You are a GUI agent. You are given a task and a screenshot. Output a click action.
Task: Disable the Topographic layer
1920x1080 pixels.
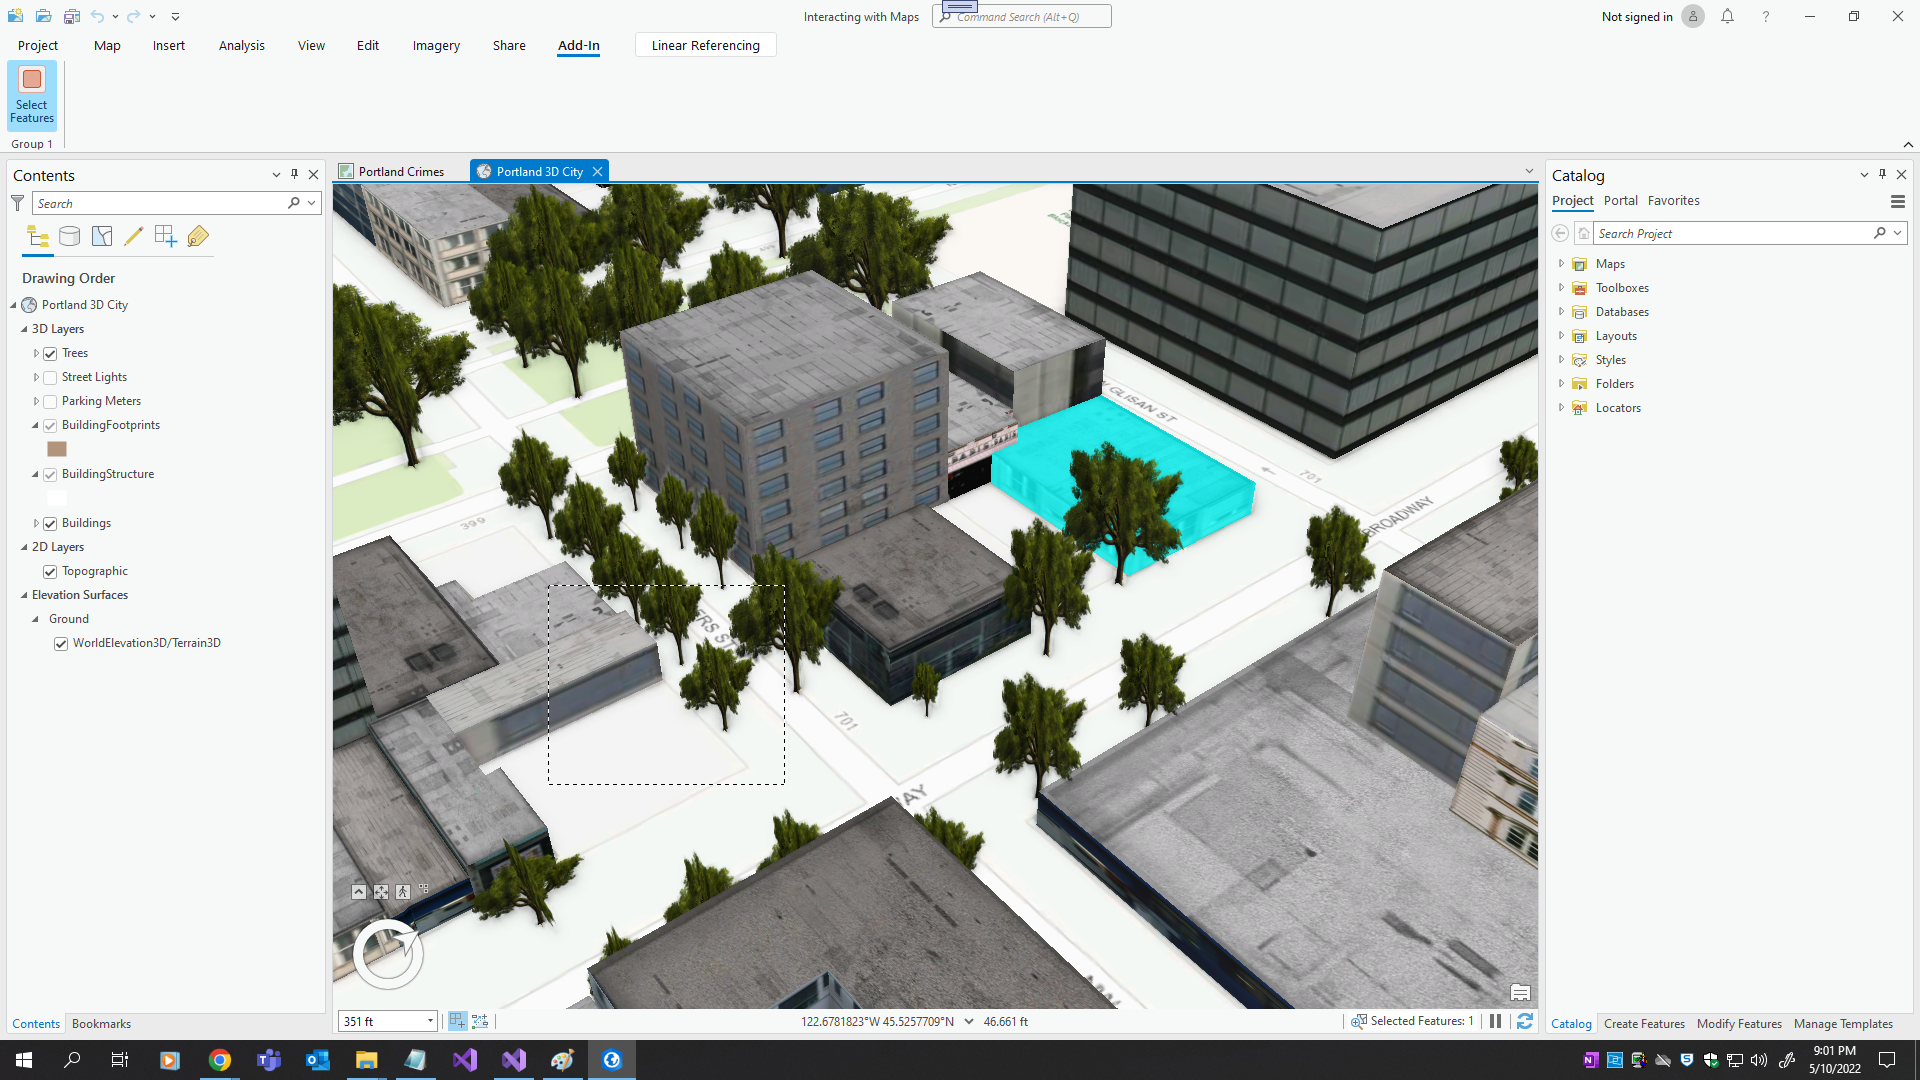(x=50, y=571)
